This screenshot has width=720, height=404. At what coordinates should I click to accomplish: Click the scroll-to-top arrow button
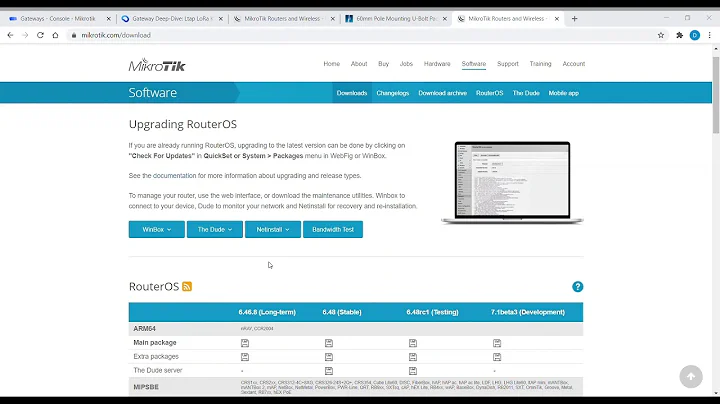point(691,376)
